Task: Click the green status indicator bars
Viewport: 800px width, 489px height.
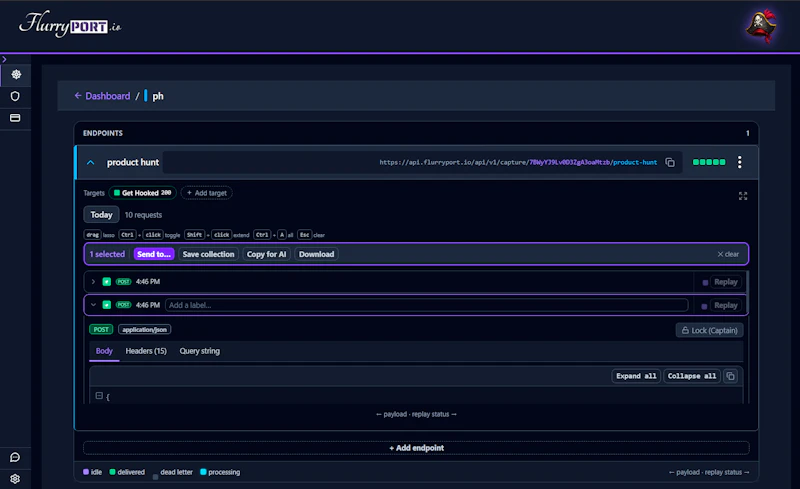Action: coord(709,162)
